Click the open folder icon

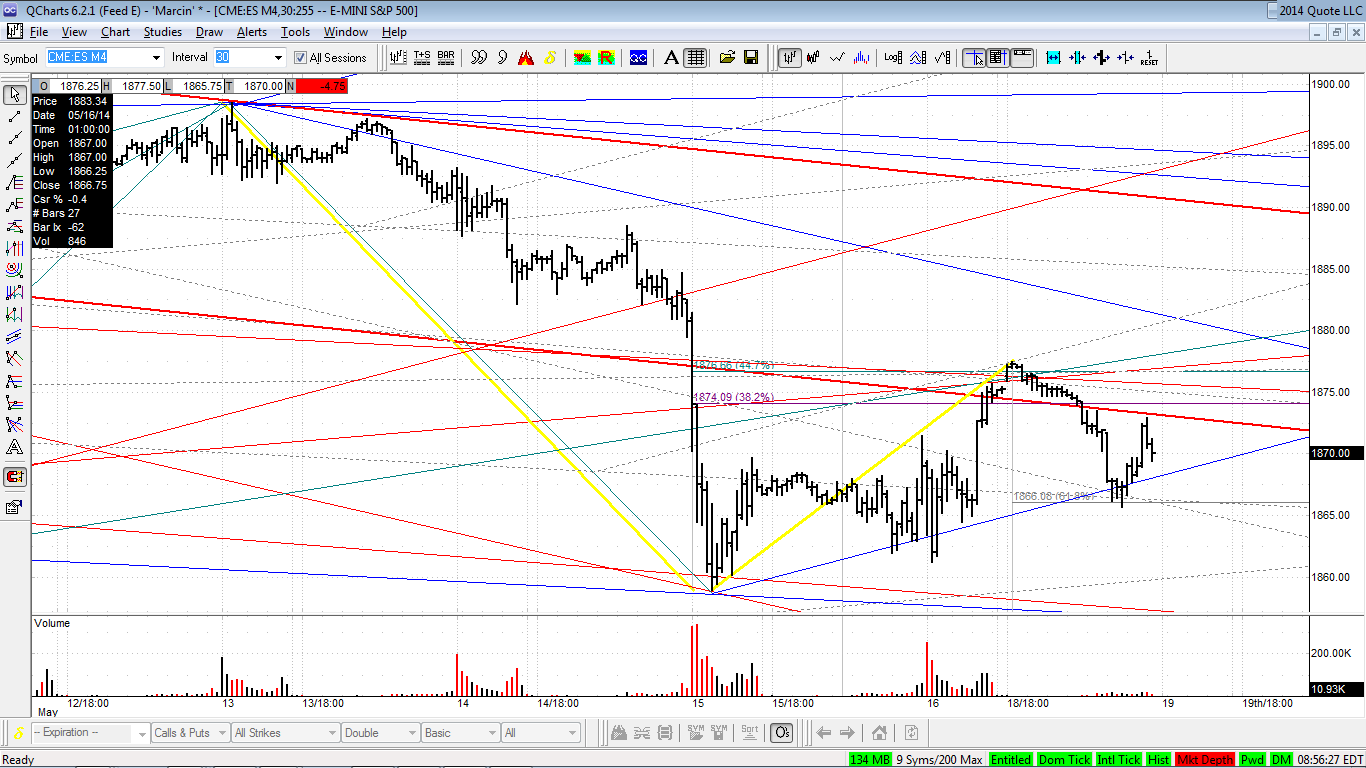click(727, 58)
